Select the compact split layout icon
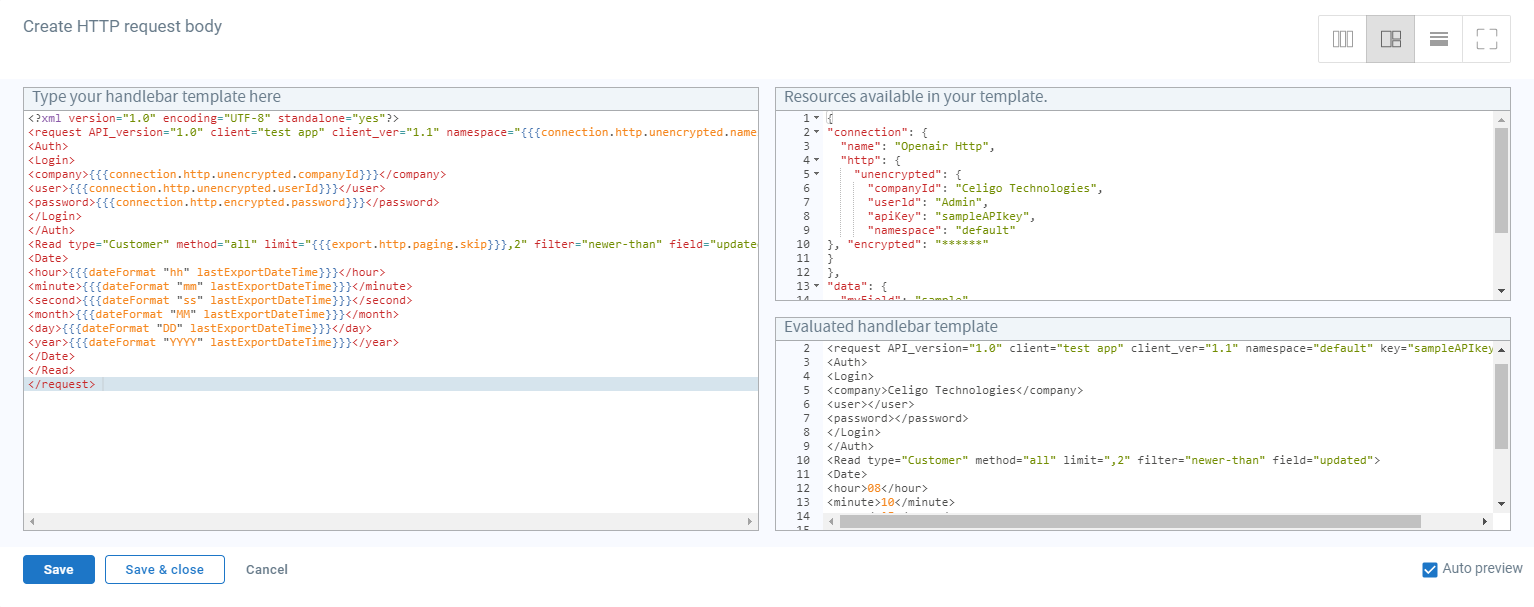Image resolution: width=1534 pixels, height=607 pixels. [x=1390, y=39]
